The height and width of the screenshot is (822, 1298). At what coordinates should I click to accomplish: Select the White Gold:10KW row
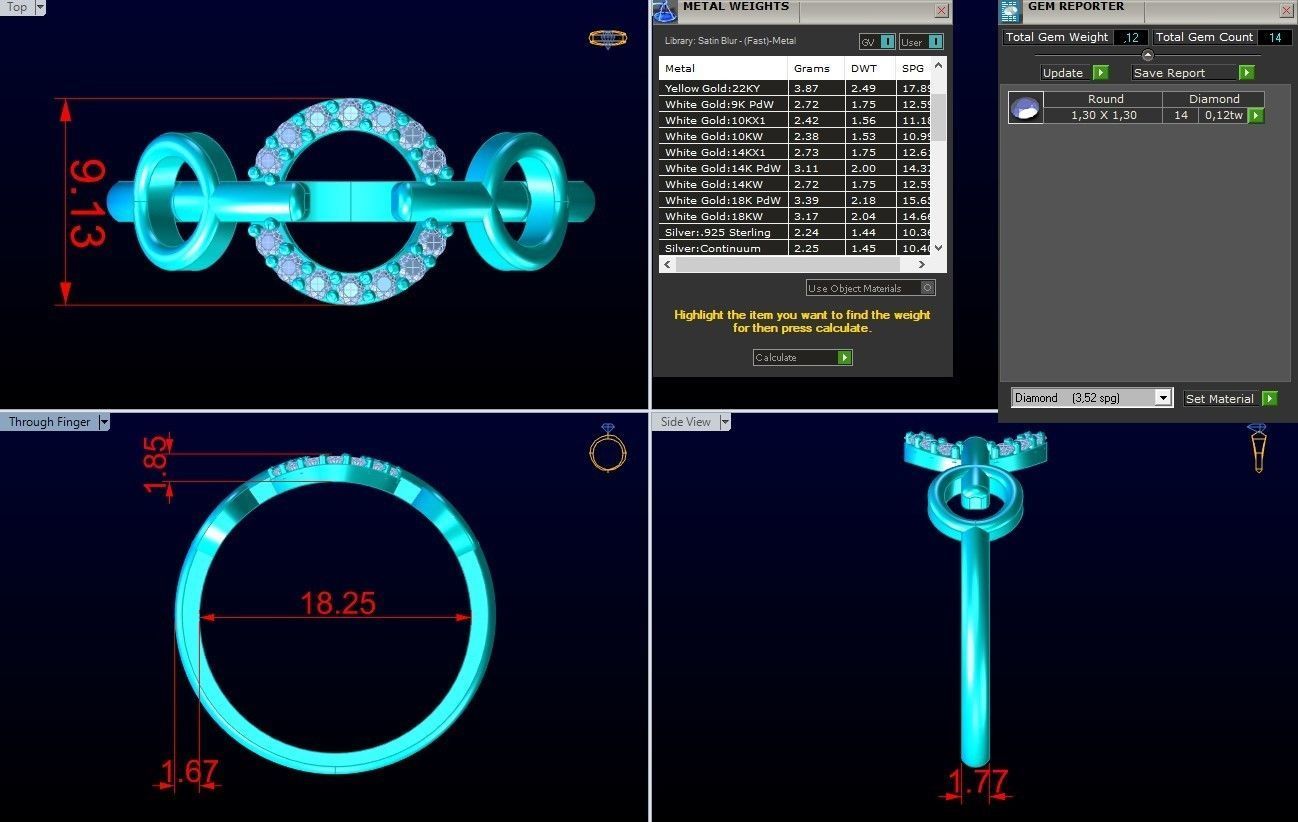tap(795, 136)
